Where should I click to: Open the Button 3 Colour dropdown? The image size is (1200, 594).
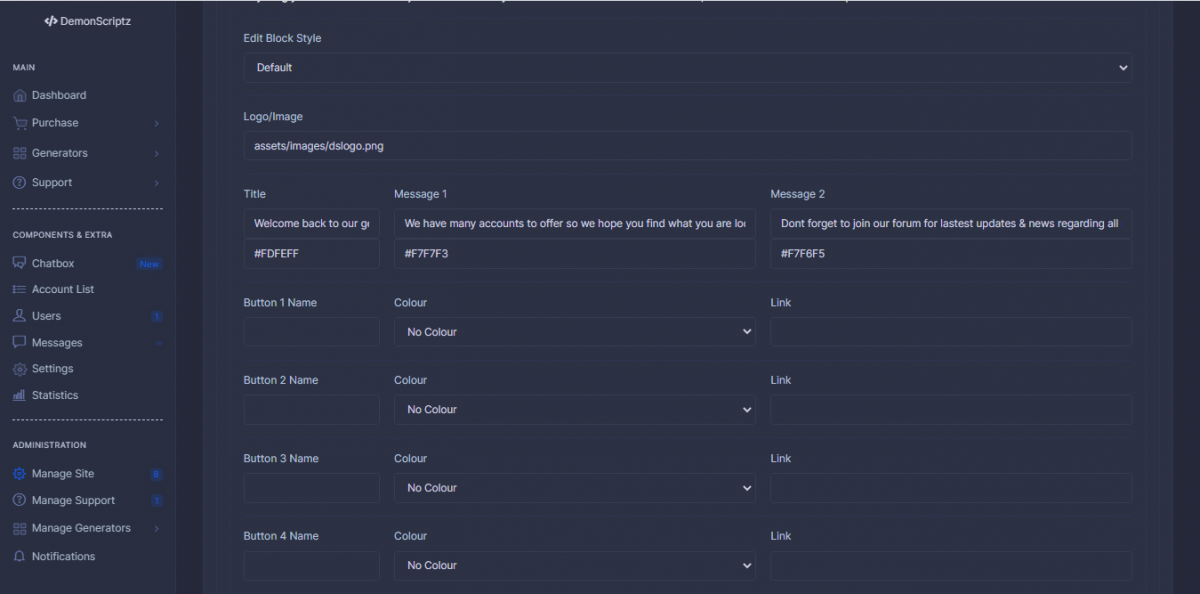click(575, 488)
